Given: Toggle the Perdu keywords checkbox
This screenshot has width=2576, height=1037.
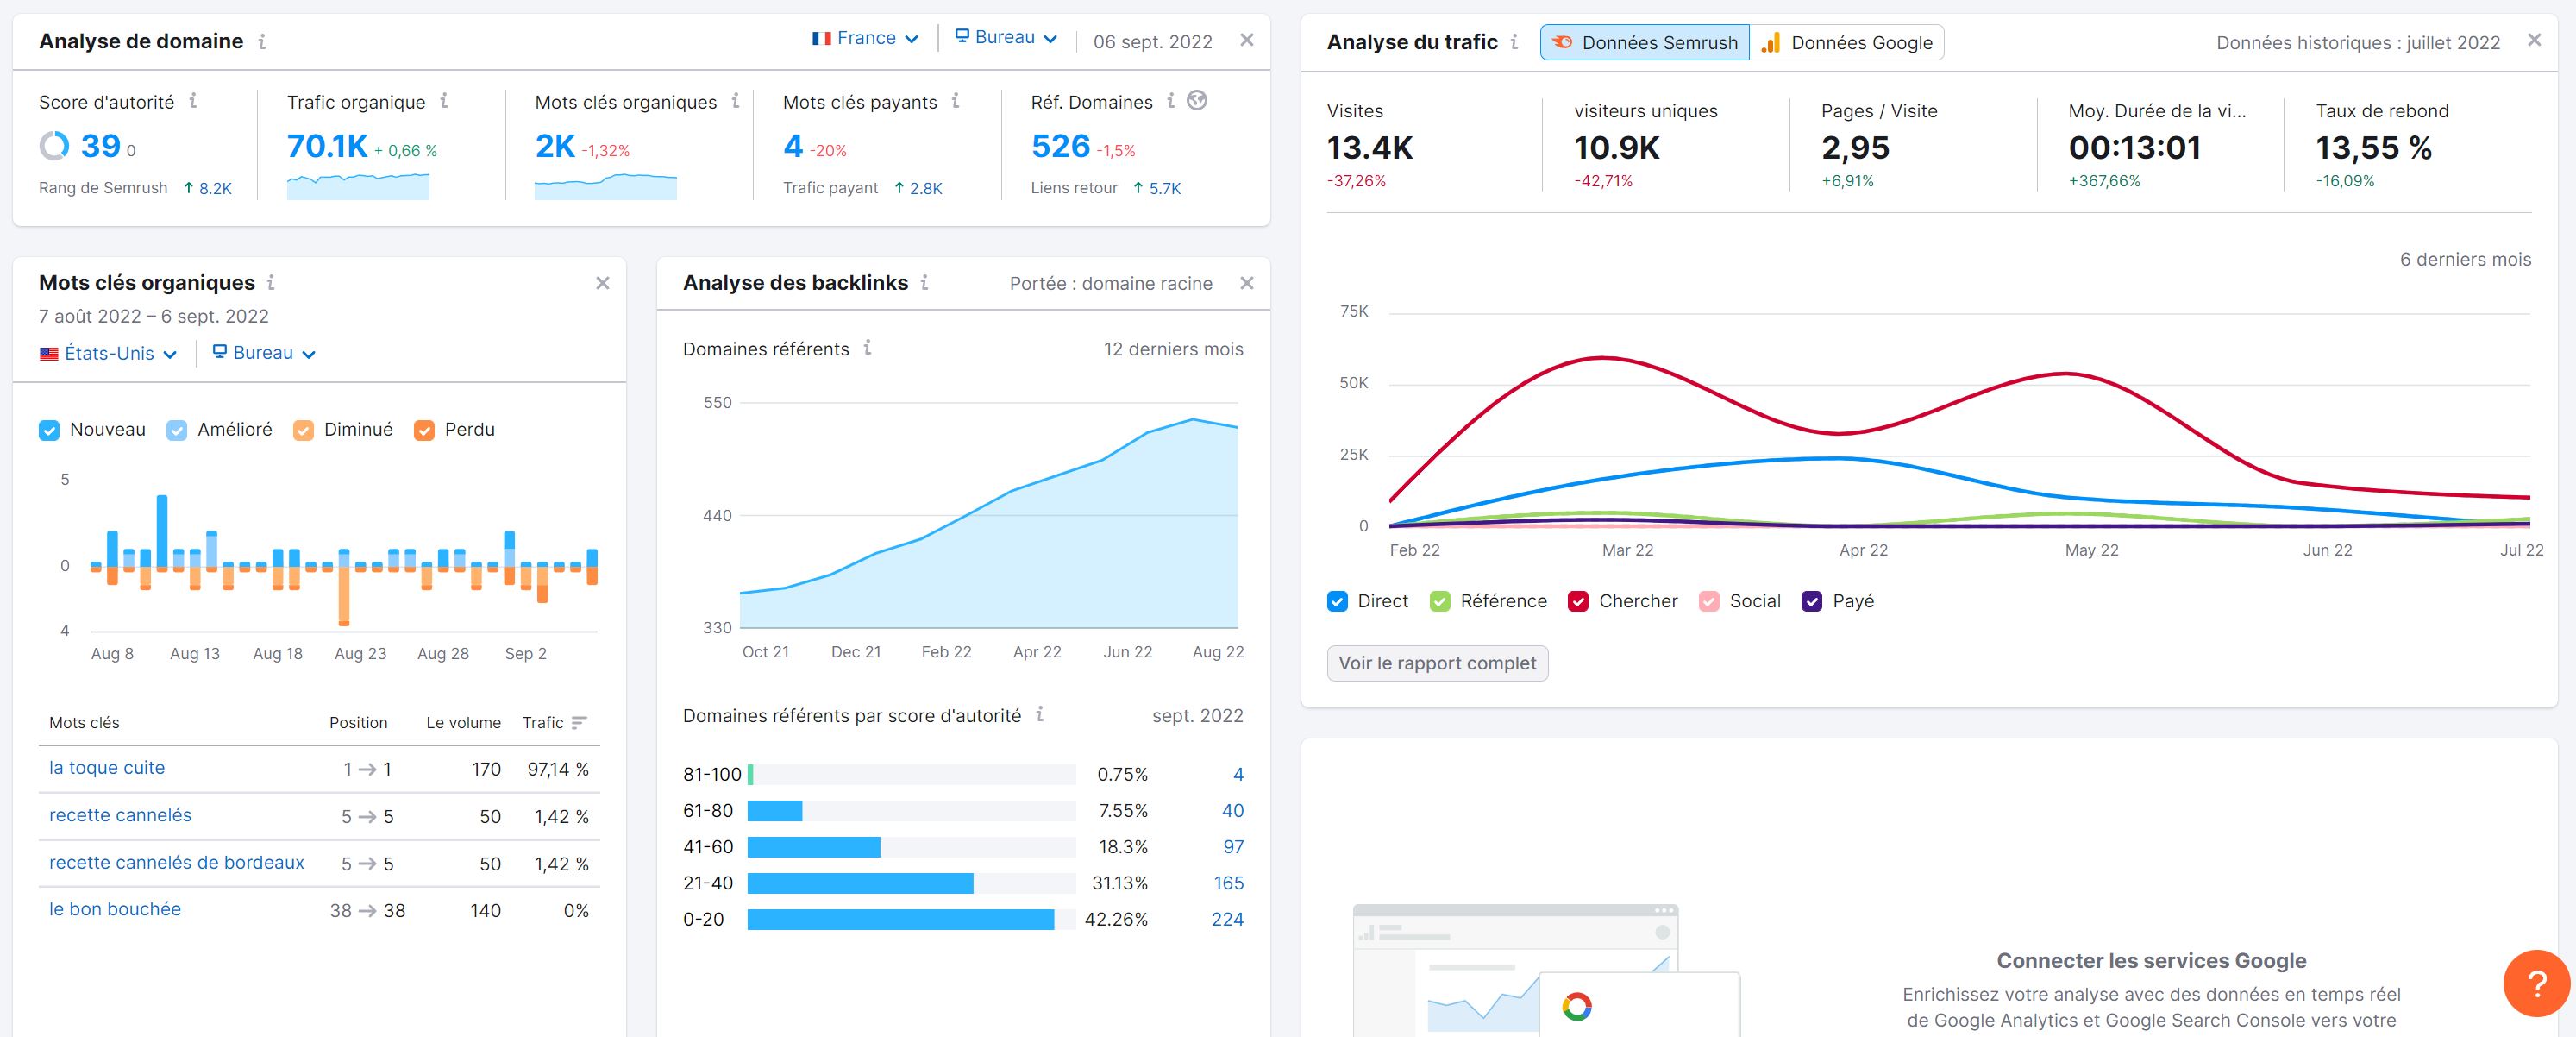Looking at the screenshot, I should pyautogui.click(x=424, y=430).
